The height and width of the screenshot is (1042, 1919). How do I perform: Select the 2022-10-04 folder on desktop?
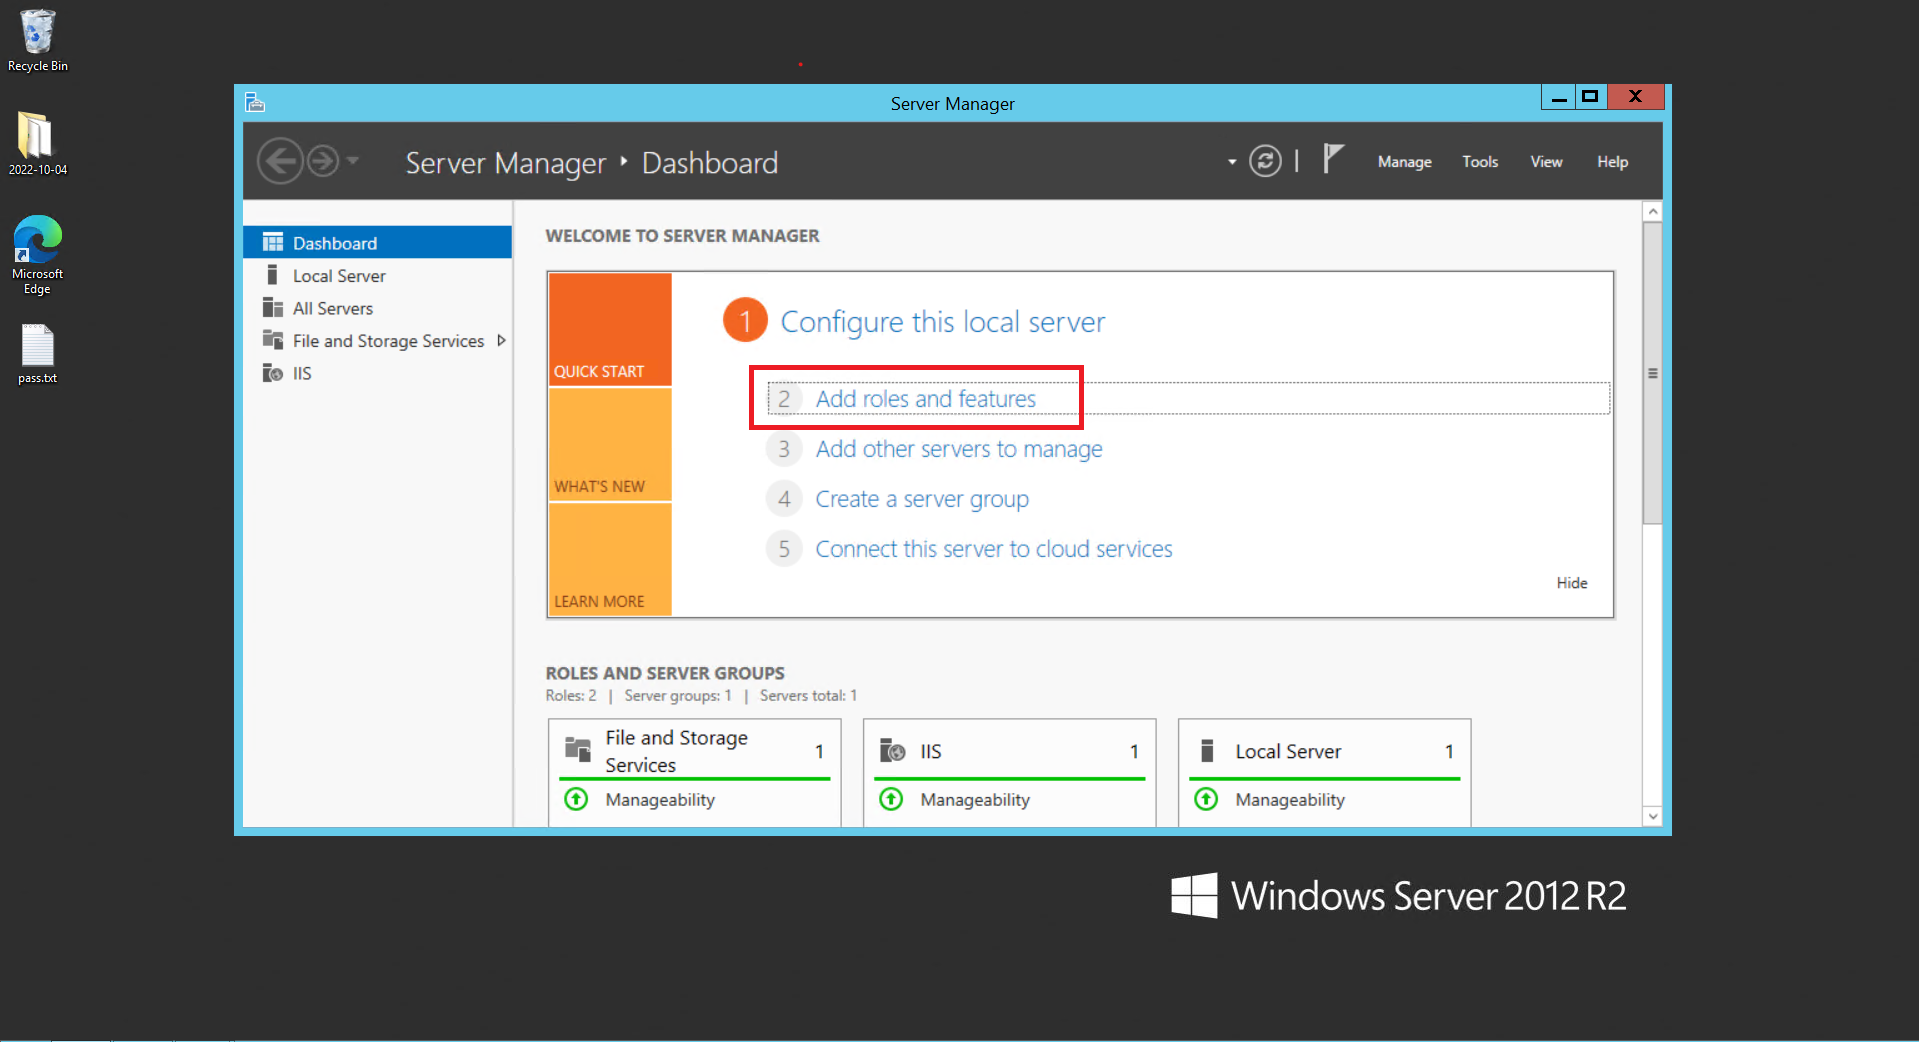37,144
